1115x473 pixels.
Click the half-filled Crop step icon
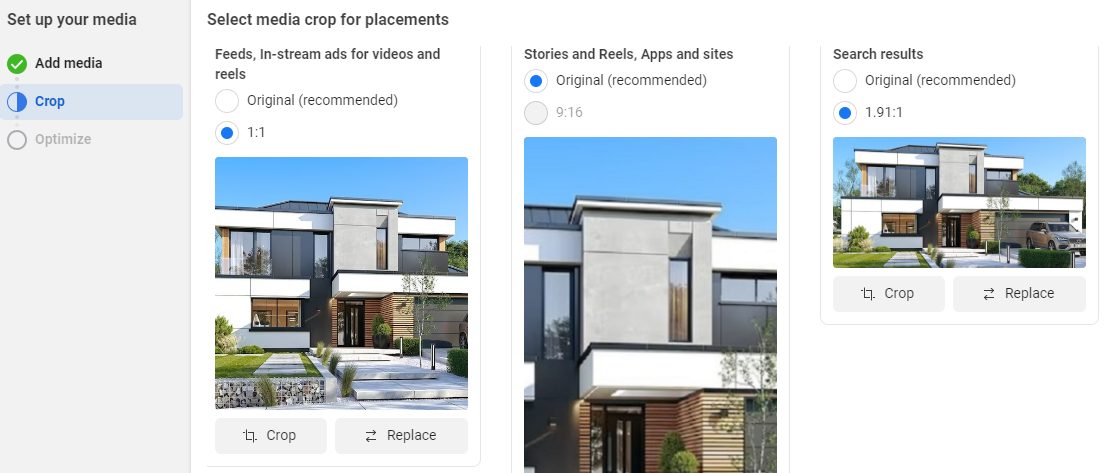(17, 102)
